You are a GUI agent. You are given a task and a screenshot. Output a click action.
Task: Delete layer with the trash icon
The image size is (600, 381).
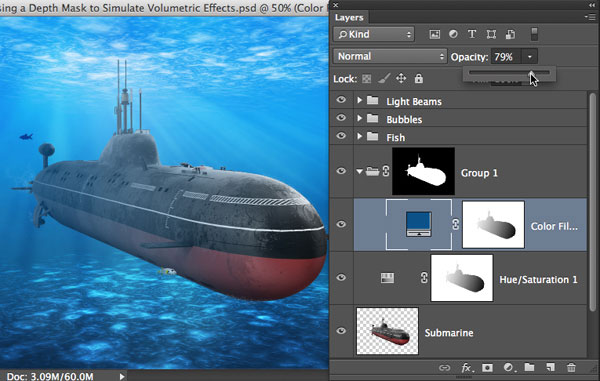[x=571, y=368]
